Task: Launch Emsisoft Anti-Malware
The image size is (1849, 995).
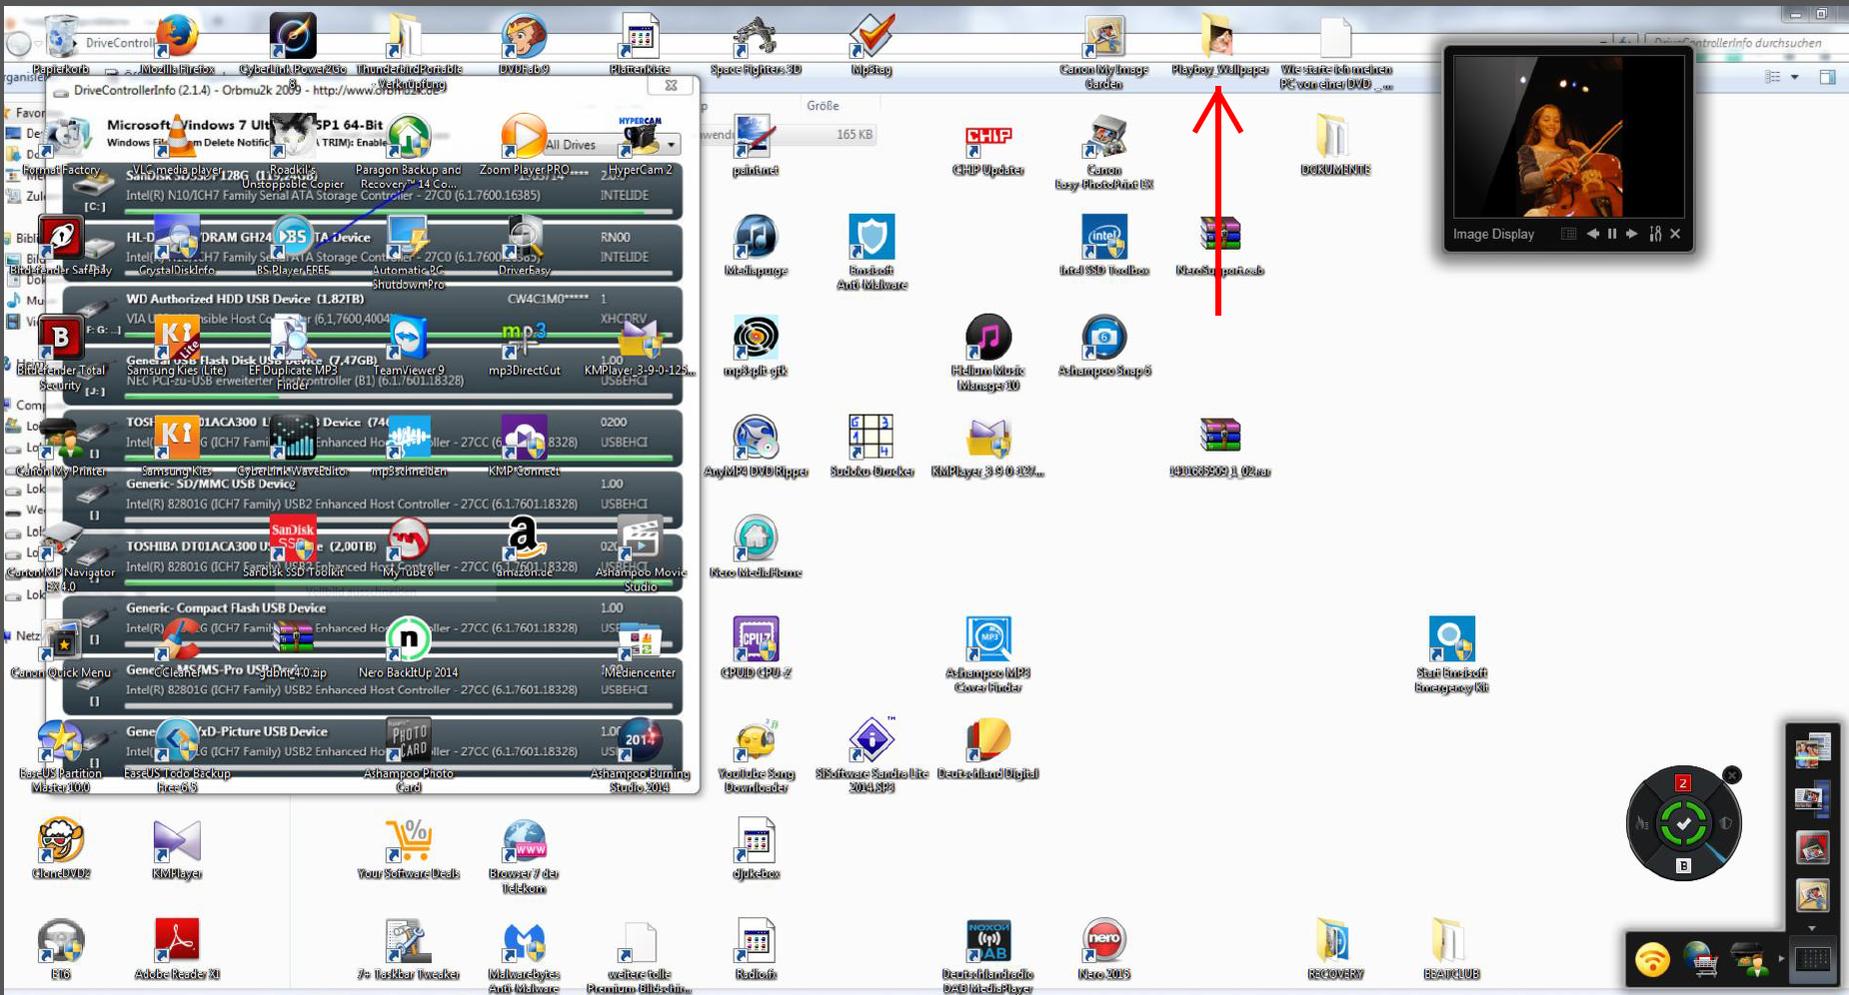Action: coord(871,252)
